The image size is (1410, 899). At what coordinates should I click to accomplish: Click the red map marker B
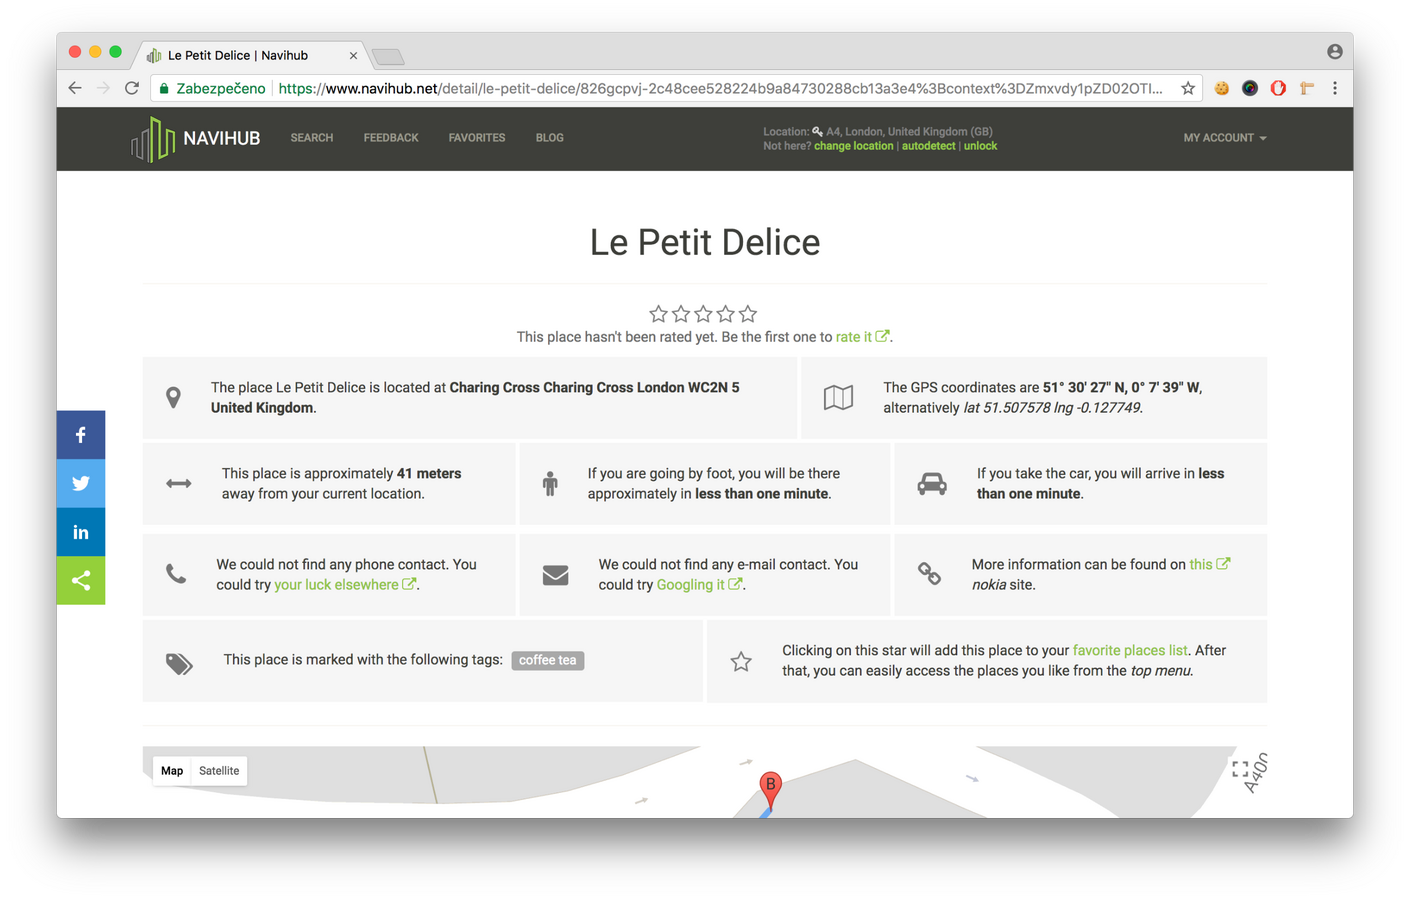pos(770,786)
